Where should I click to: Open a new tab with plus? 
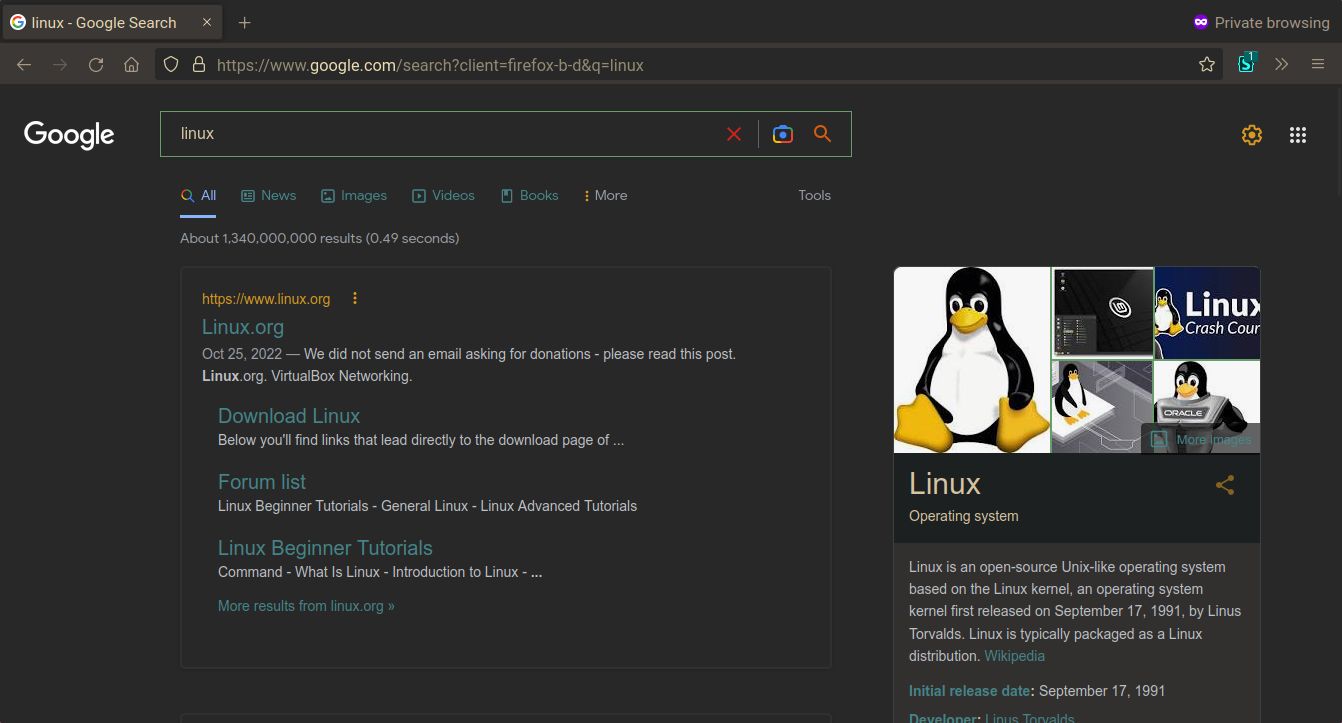coord(245,22)
